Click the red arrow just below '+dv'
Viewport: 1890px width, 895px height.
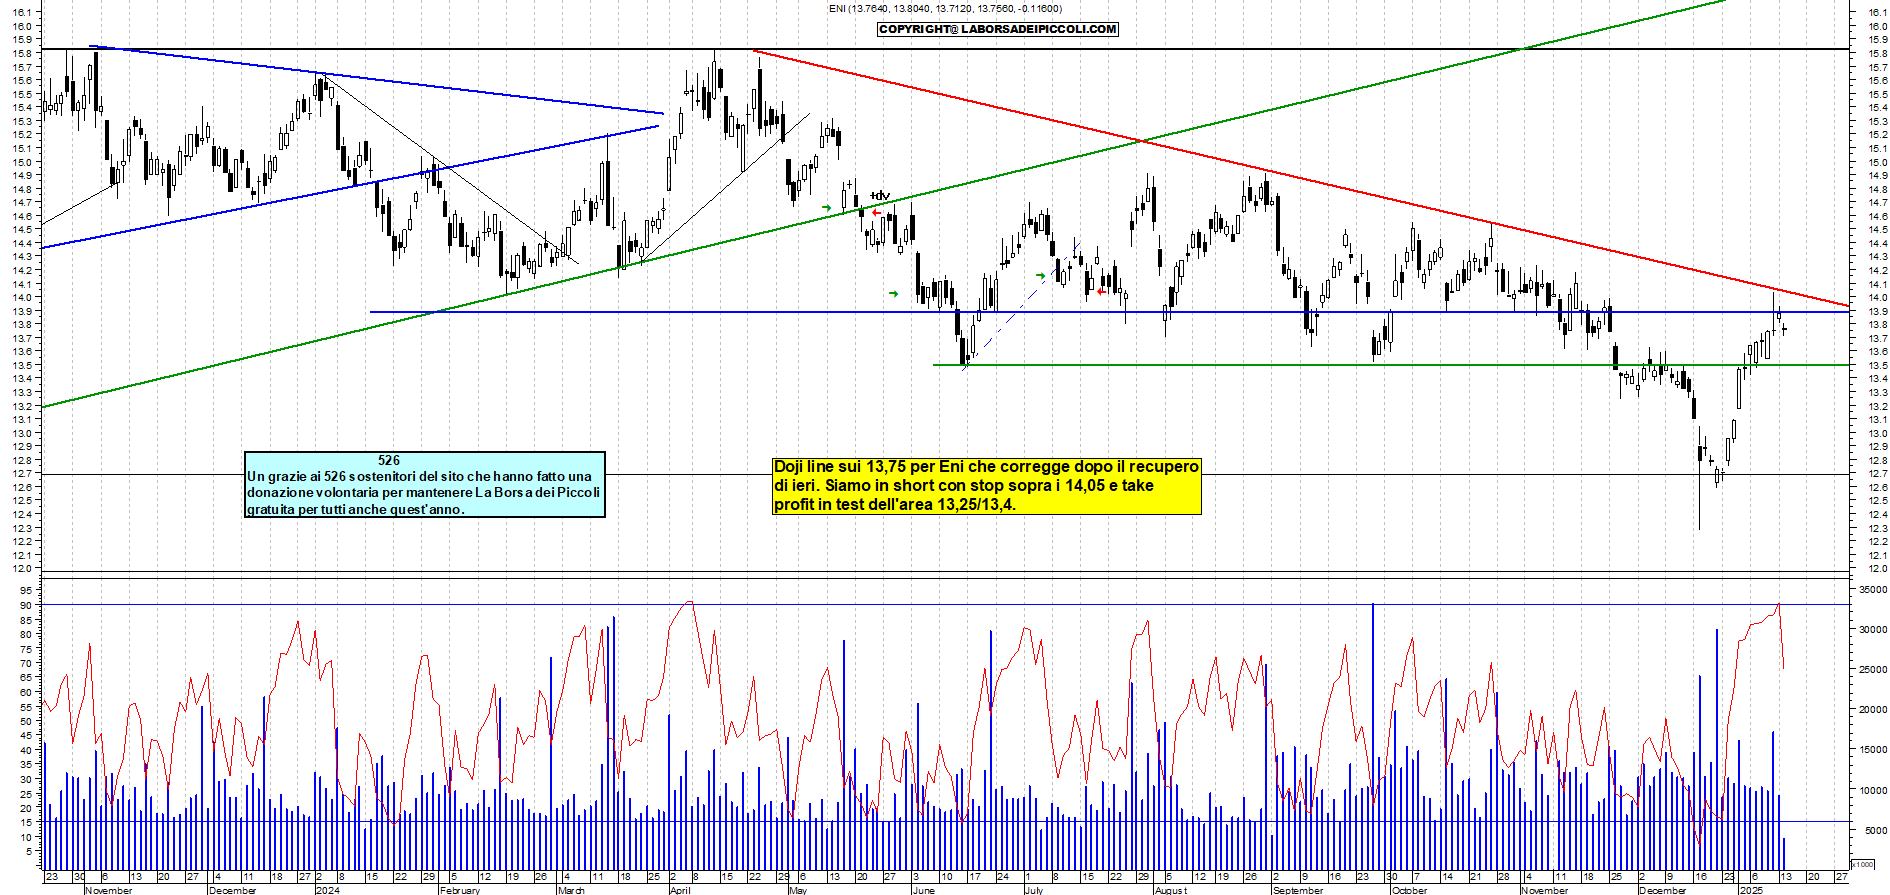pyautogui.click(x=876, y=212)
